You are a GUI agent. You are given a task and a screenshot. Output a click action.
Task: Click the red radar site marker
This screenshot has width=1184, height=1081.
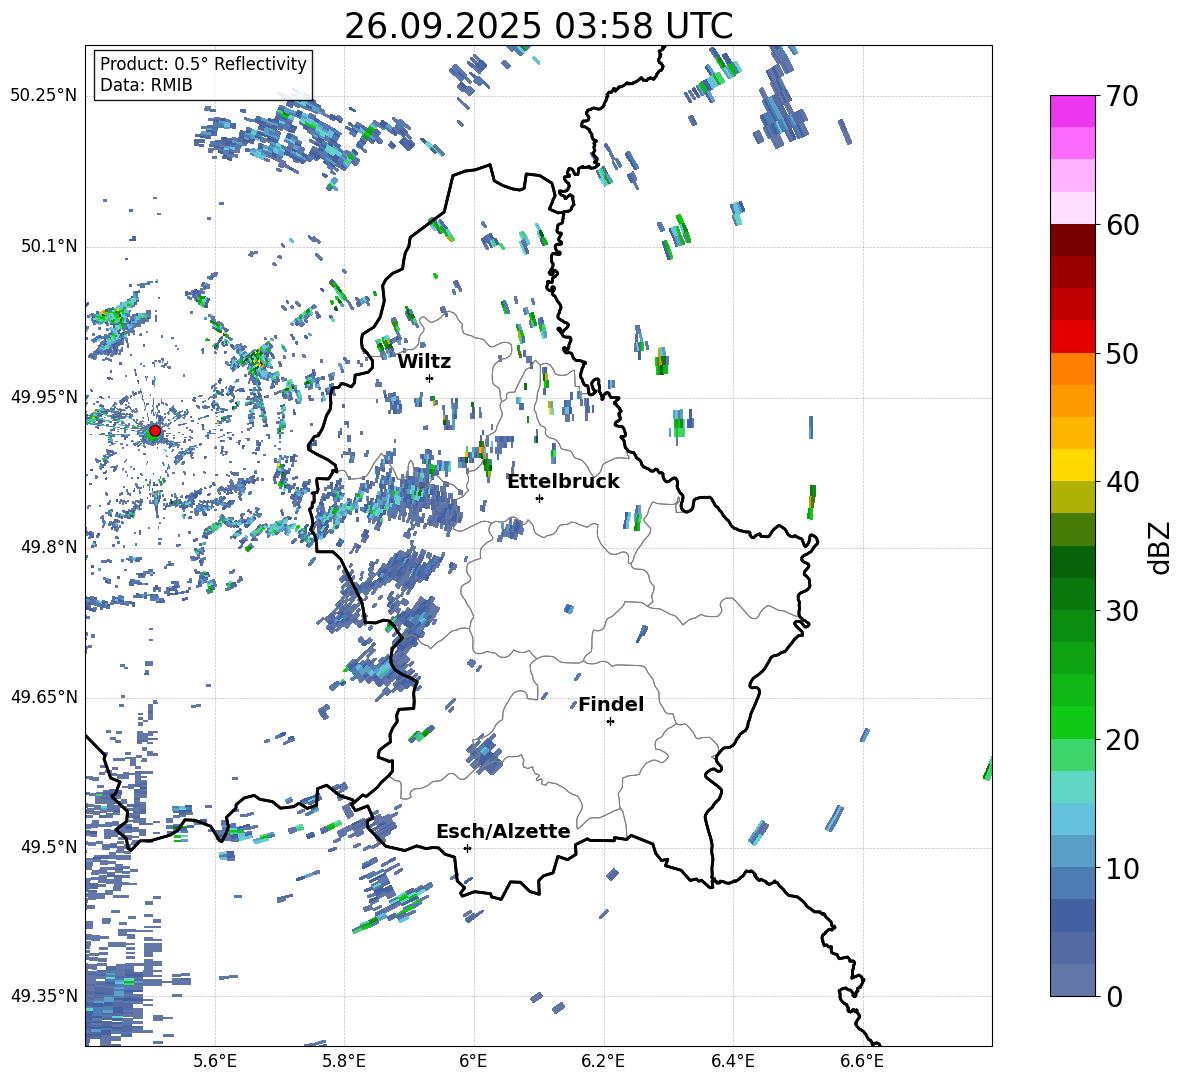tap(155, 431)
